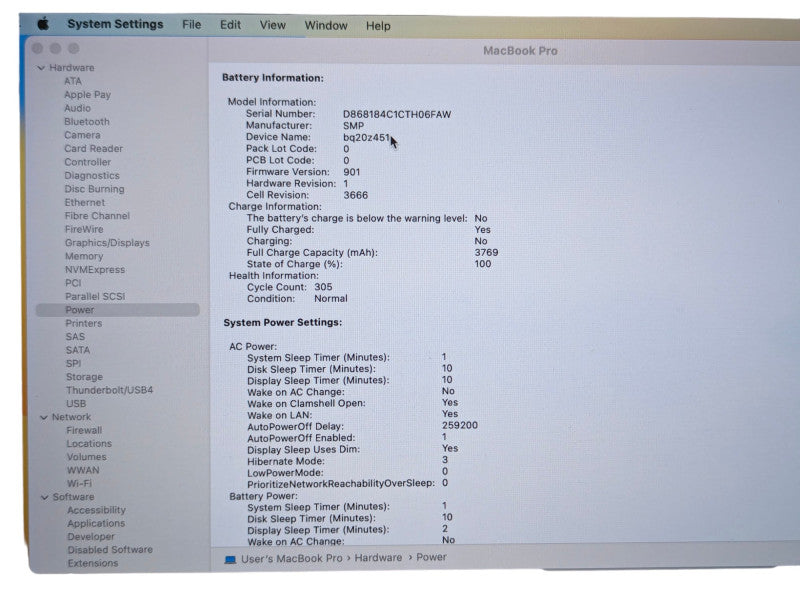The image size is (800, 602).
Task: Click the MacBook Pro window title
Action: [520, 51]
